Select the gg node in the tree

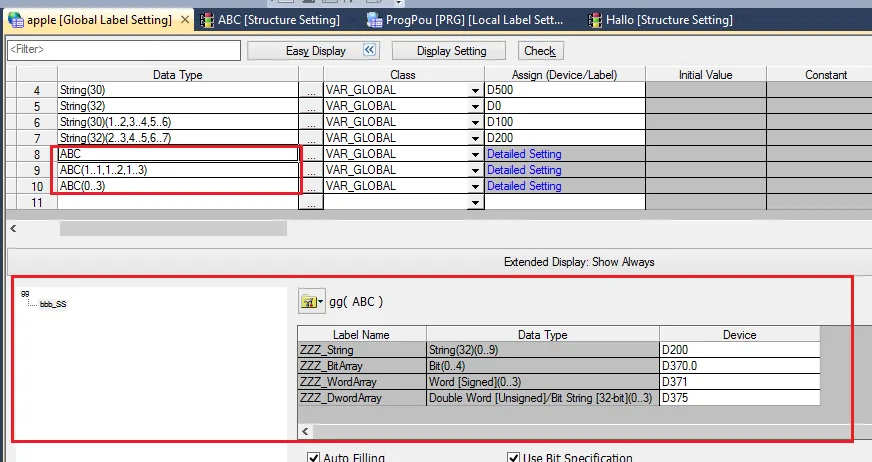25,293
